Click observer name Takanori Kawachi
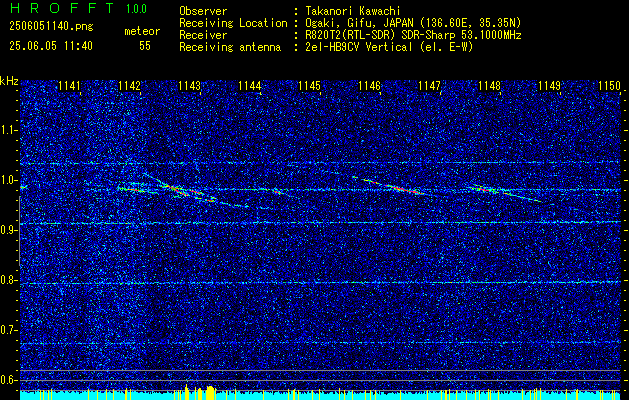Image resolution: width=629 pixels, height=400 pixels. pyautogui.click(x=351, y=11)
